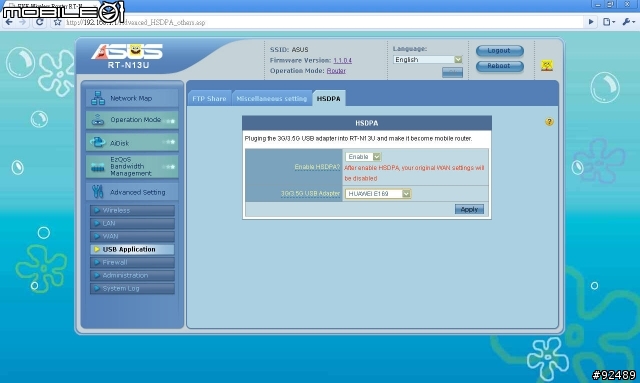The height and width of the screenshot is (383, 640).
Task: Click the Logout button
Action: 500,51
